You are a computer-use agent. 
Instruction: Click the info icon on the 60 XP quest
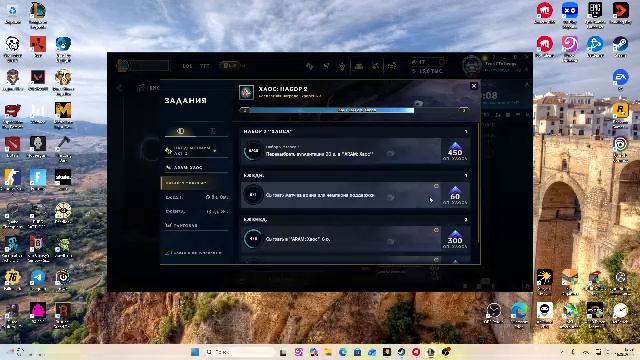point(436,186)
